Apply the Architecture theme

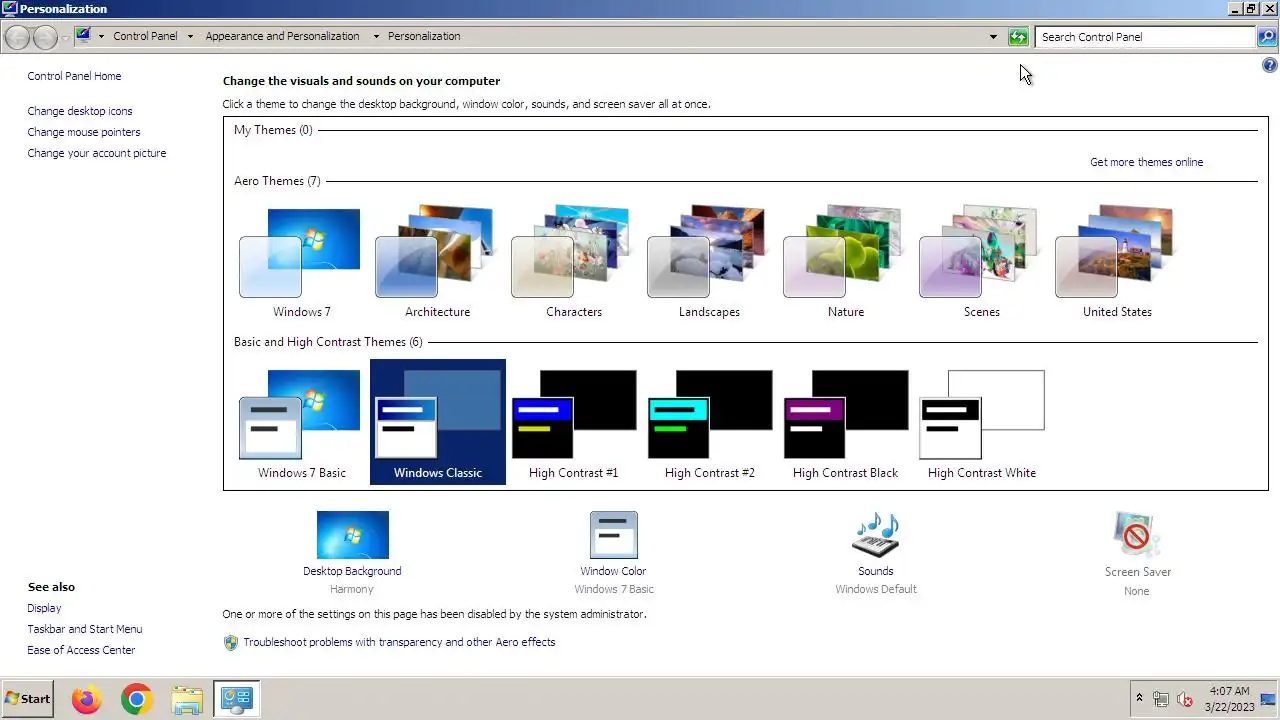pos(437,262)
